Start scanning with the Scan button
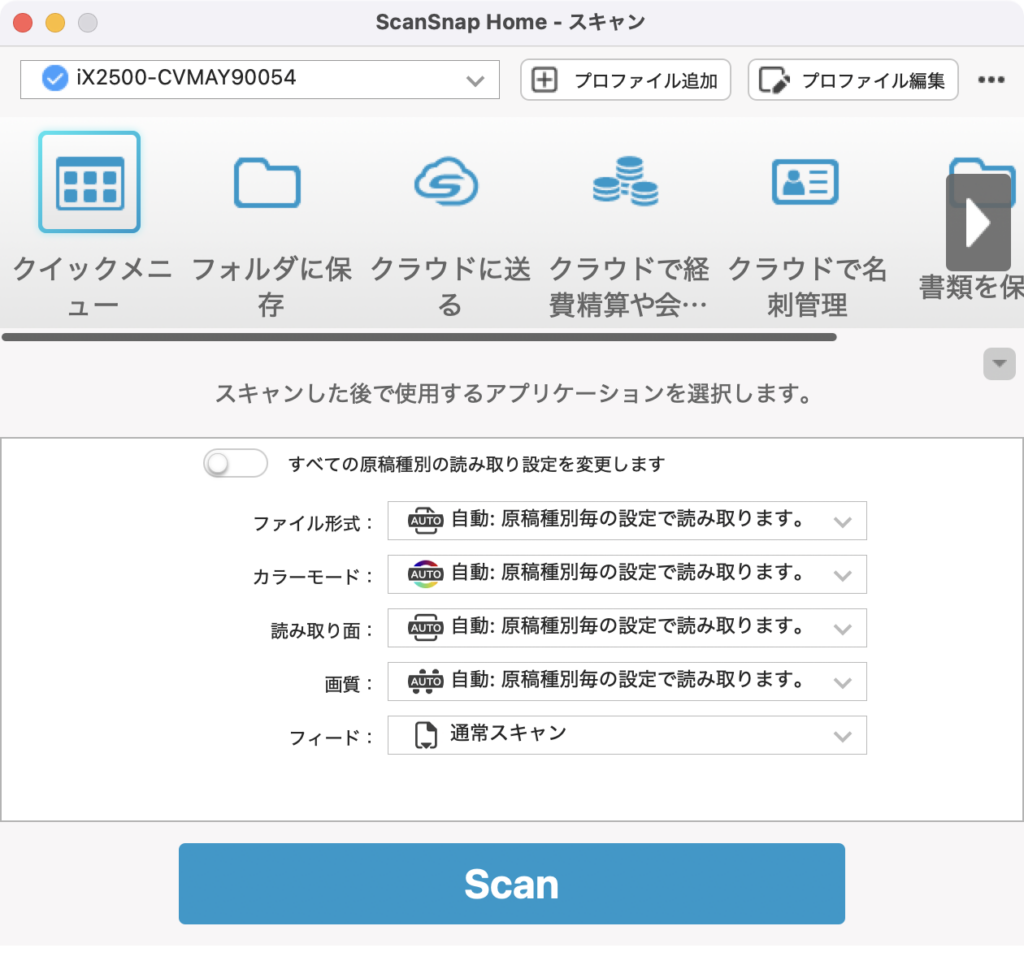 pos(512,883)
